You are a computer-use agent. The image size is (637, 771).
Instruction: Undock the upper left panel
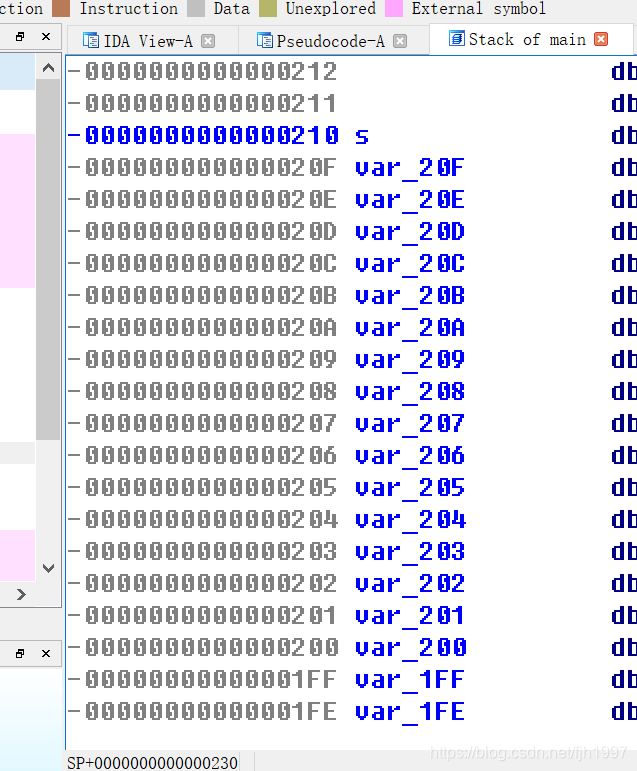pos(20,36)
